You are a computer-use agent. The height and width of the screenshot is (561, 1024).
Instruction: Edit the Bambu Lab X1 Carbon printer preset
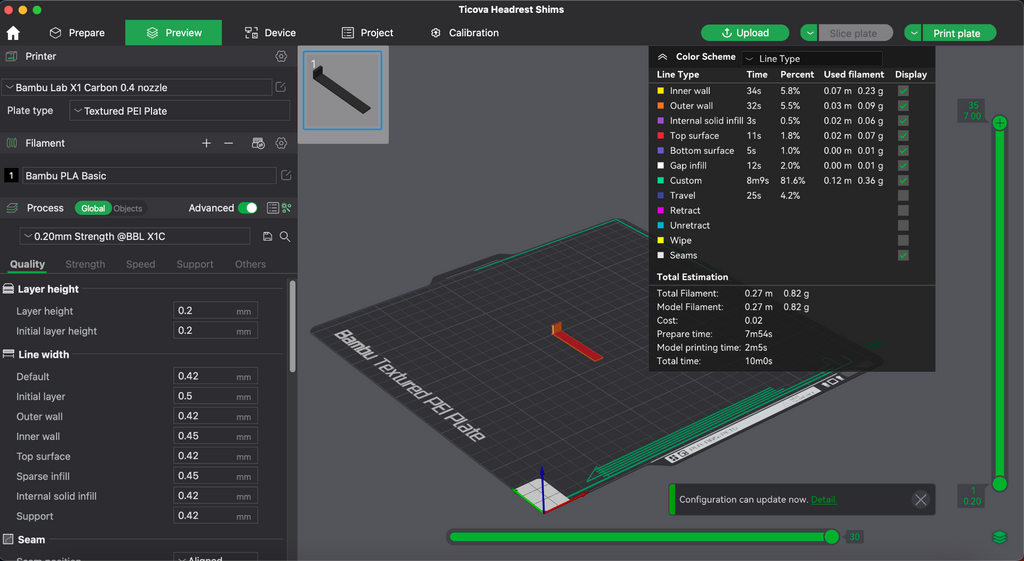(281, 87)
